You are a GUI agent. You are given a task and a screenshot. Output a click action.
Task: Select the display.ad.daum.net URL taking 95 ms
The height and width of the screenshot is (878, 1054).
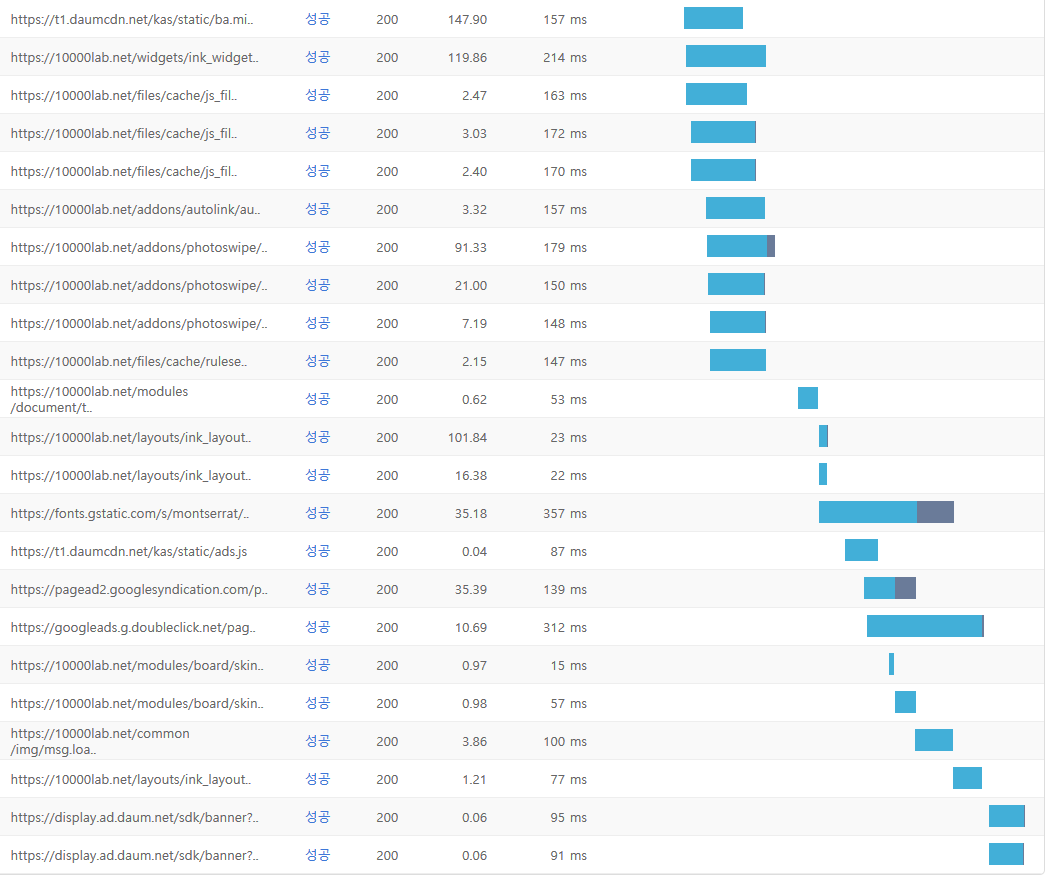(134, 817)
